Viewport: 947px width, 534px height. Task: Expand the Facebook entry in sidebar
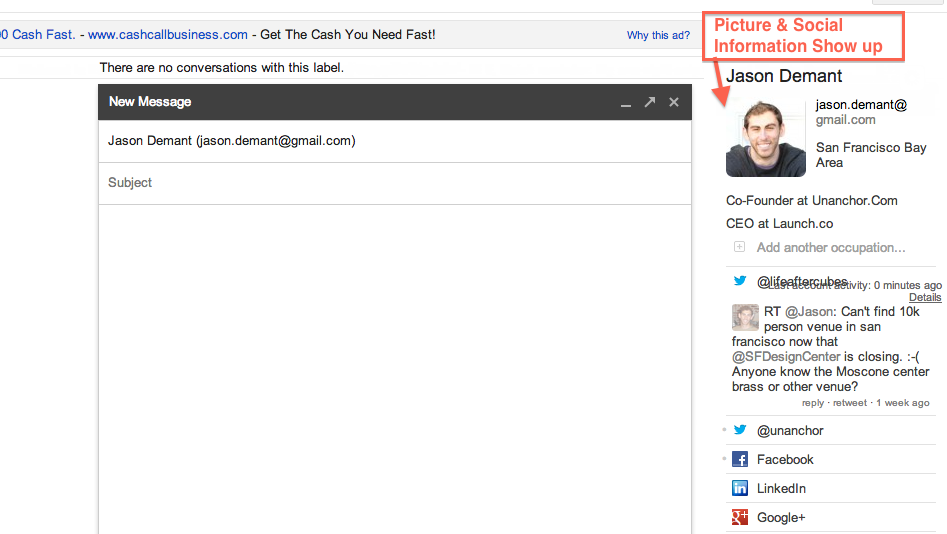click(x=785, y=460)
